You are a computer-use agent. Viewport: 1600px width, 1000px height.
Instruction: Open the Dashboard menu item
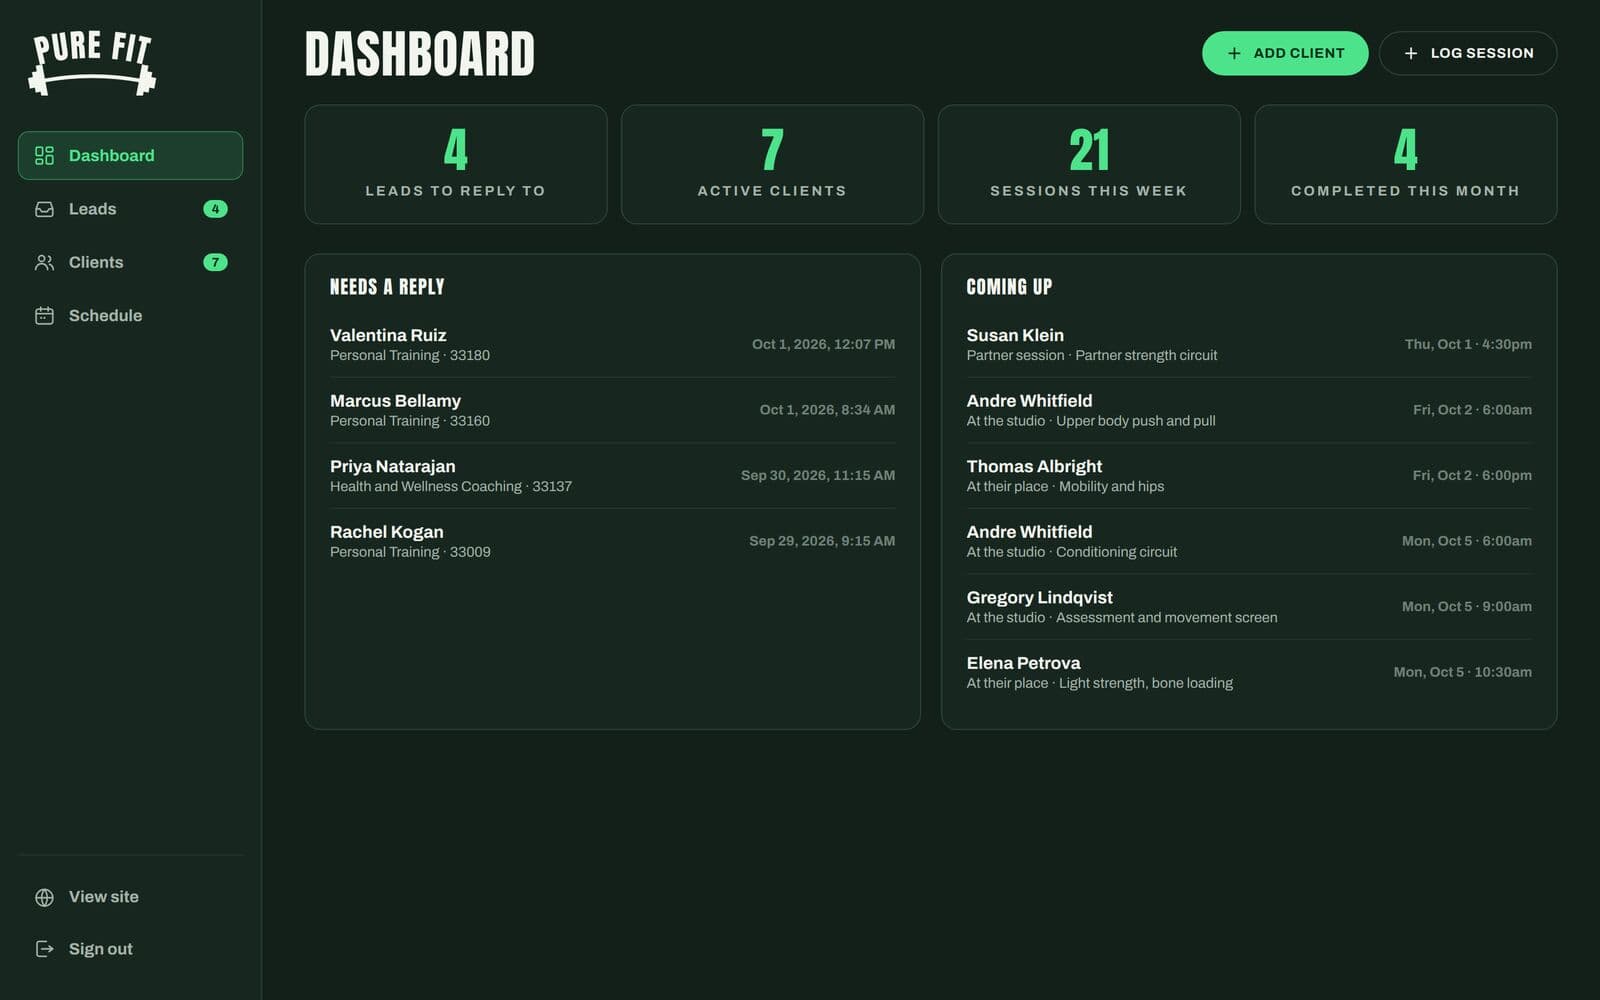click(130, 156)
